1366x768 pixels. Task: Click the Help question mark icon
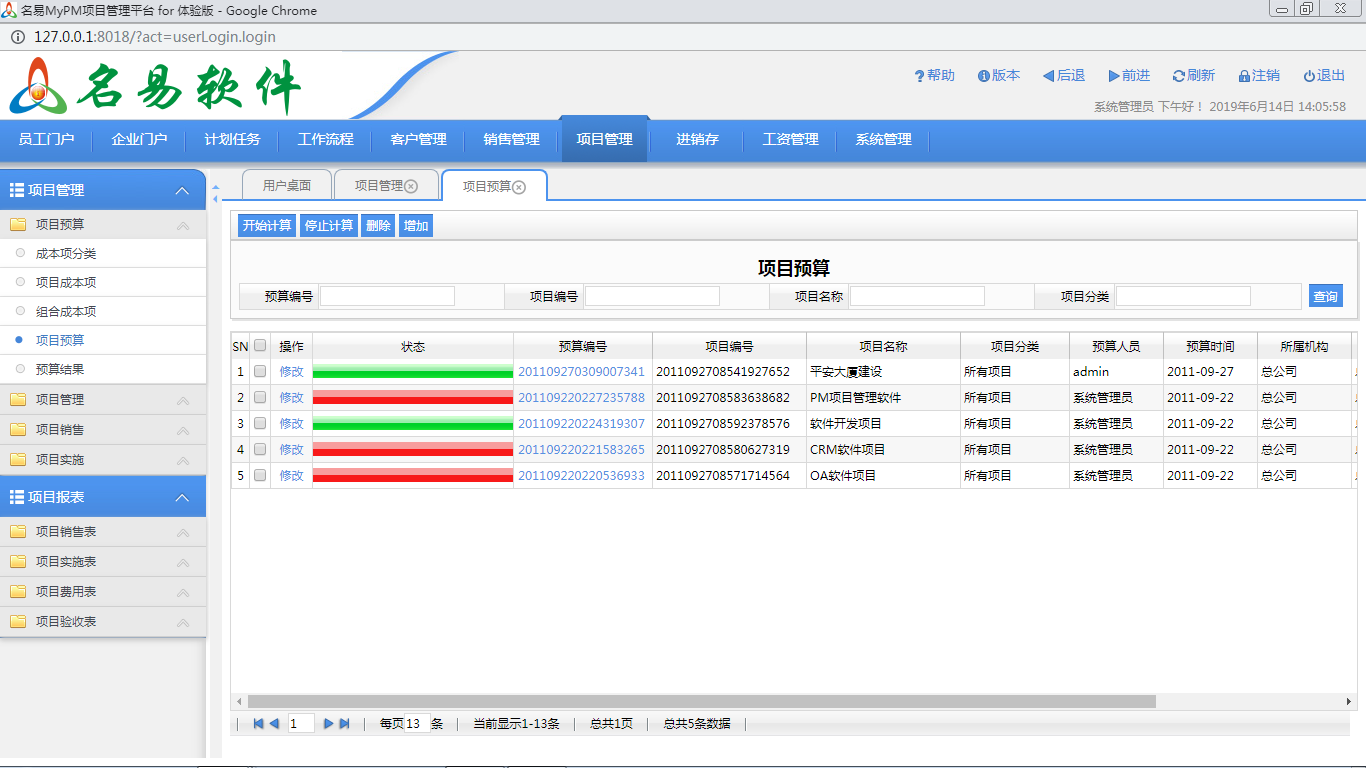pos(919,76)
